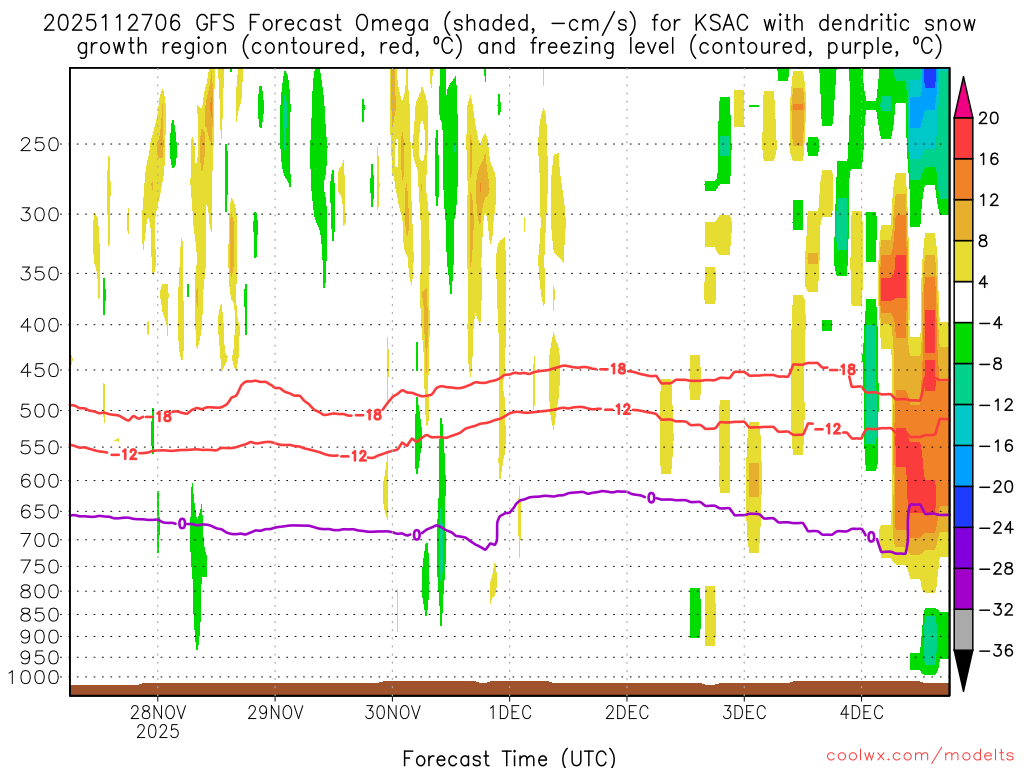1024x768 pixels.
Task: Click the 550 pressure level label
Action: [40, 447]
